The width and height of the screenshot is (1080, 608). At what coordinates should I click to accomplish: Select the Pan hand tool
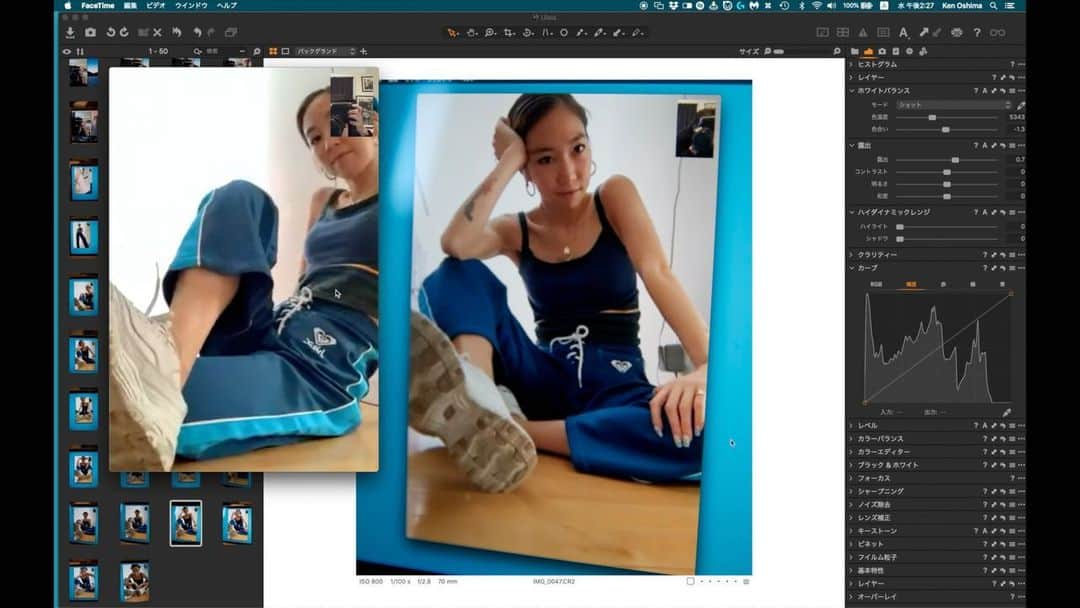coord(472,32)
